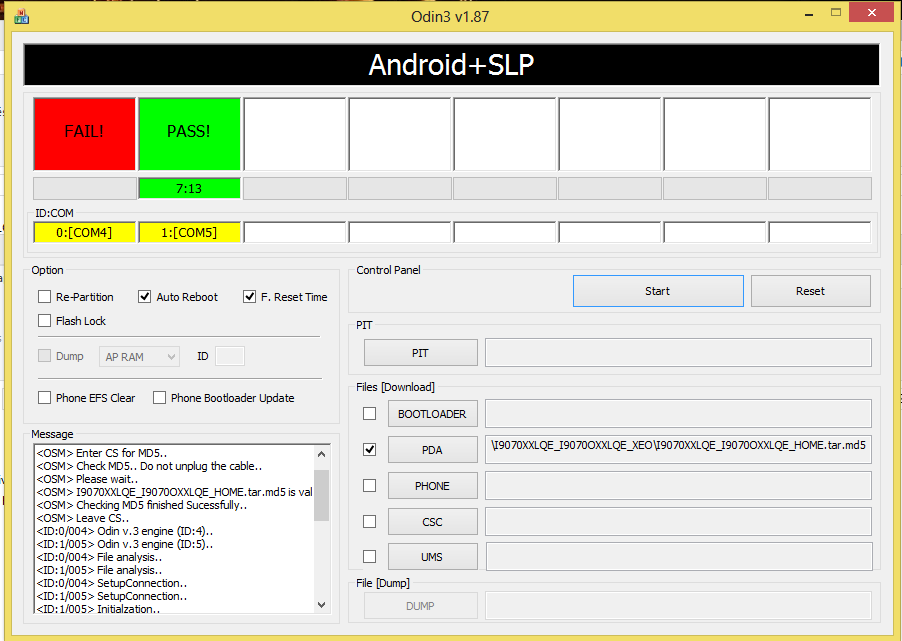Browse for a PHONE file
The image size is (902, 641).
pos(433,486)
